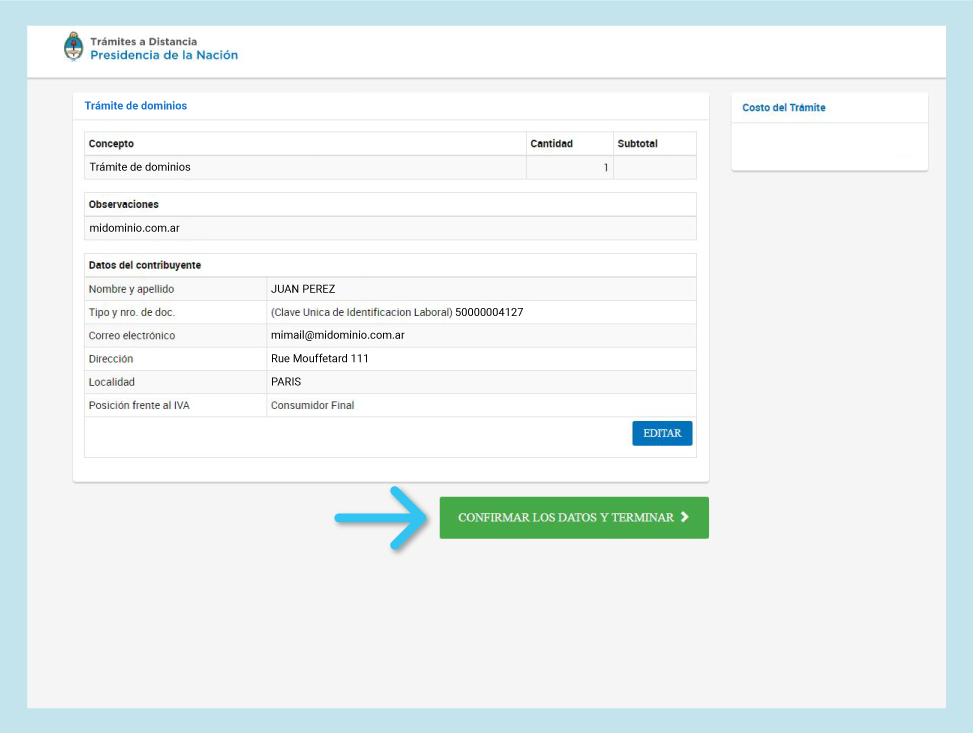Click the Concepto column header

(x=111, y=144)
